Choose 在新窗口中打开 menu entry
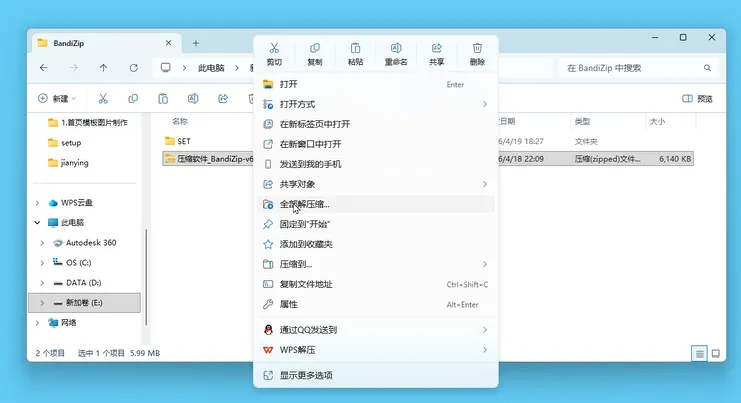 tap(376, 144)
